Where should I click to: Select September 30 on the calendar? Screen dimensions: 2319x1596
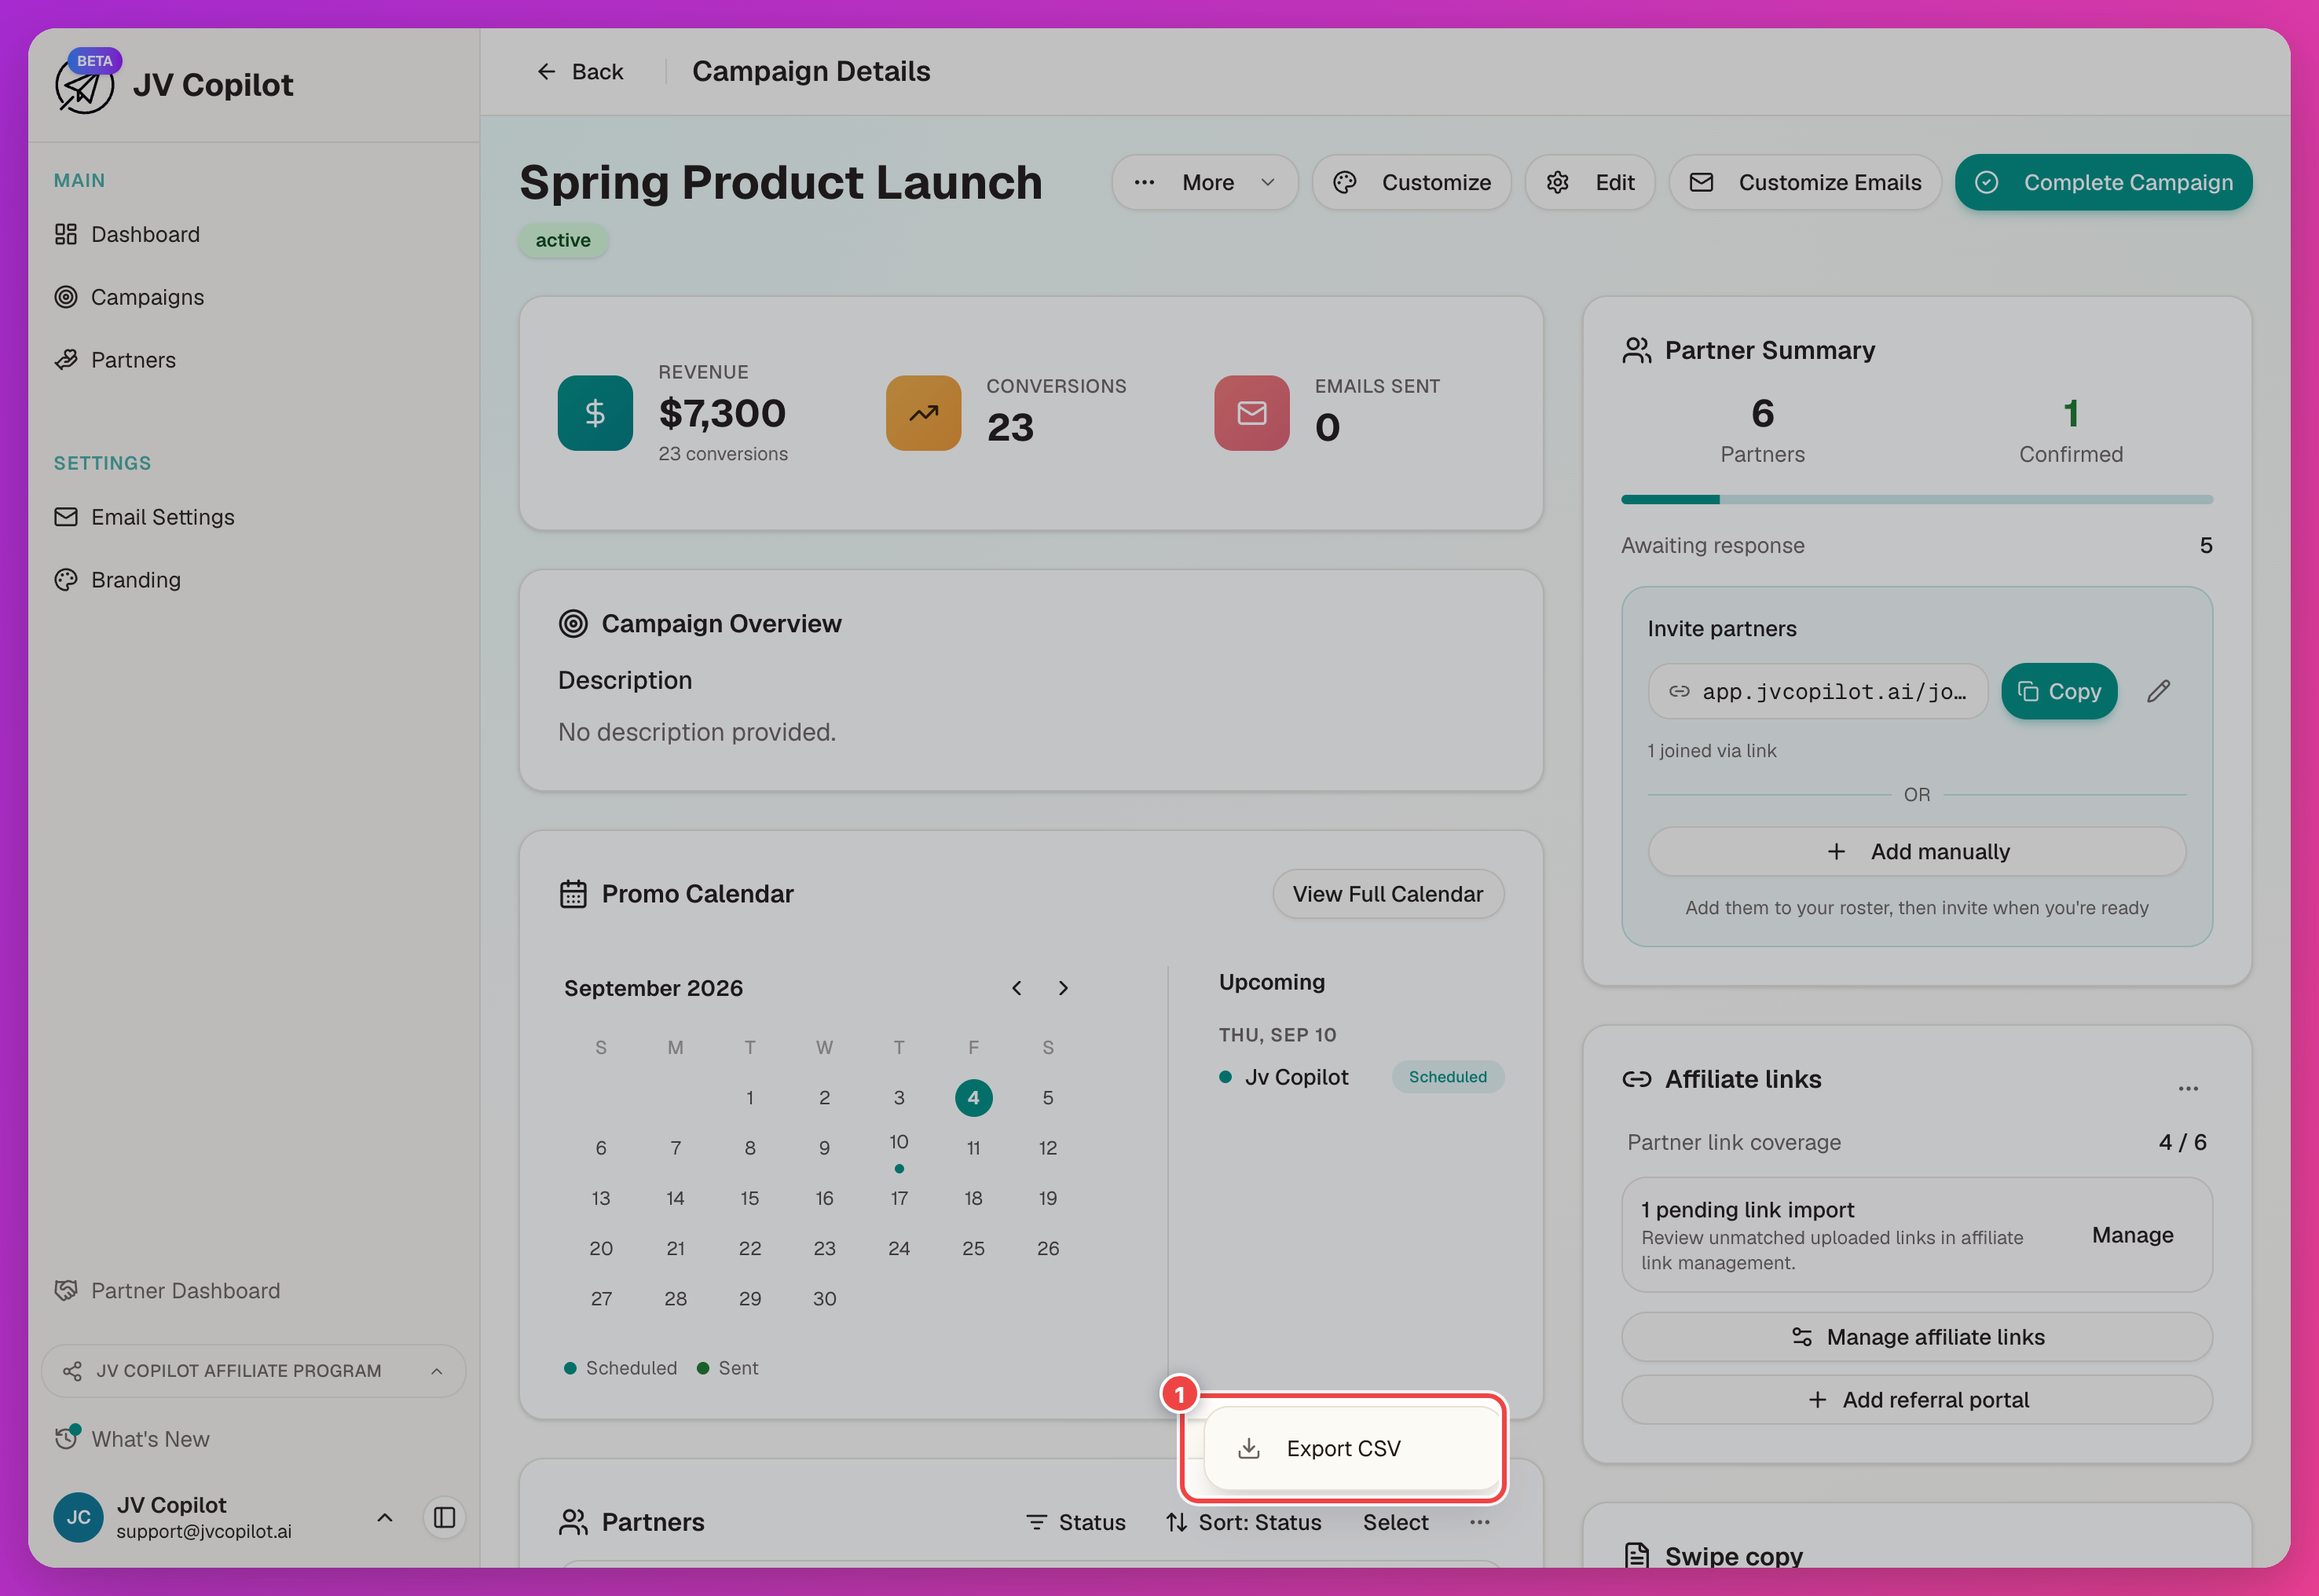click(x=824, y=1299)
